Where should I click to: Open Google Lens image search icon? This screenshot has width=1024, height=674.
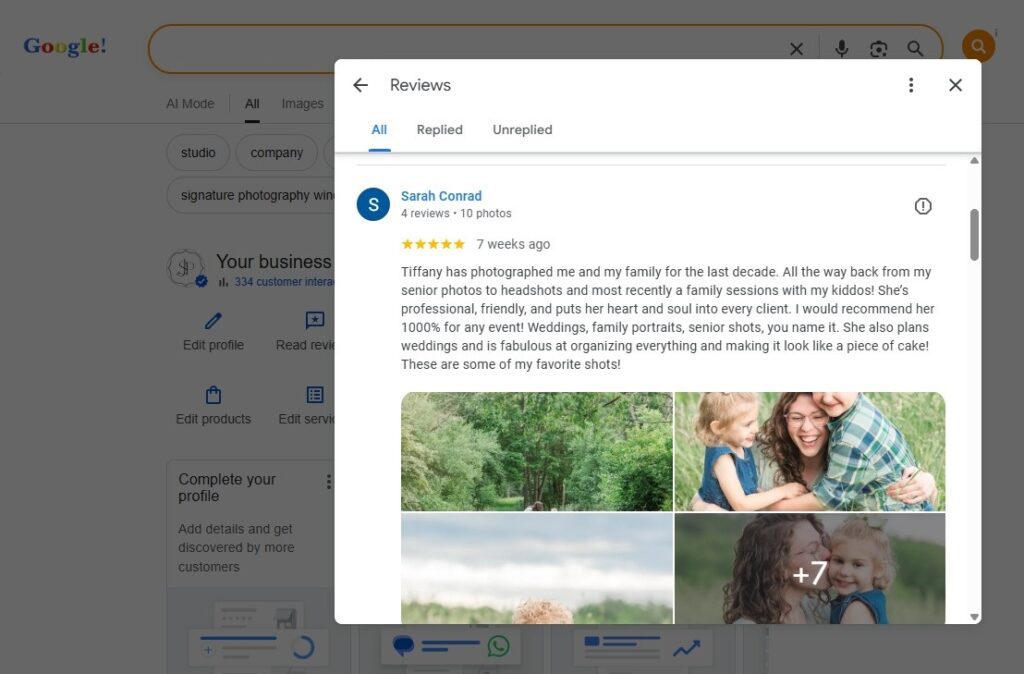(878, 49)
